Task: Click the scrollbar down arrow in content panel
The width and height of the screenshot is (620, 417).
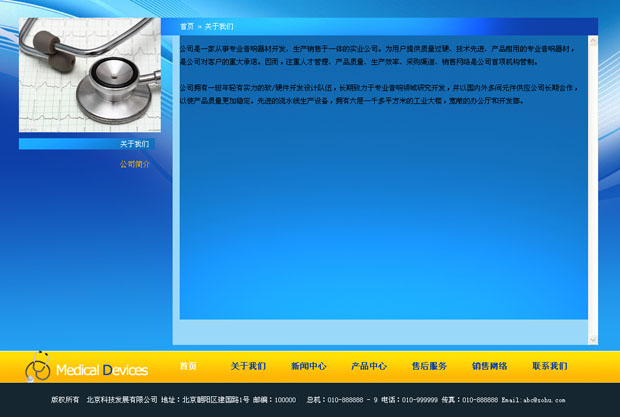Action: click(593, 340)
